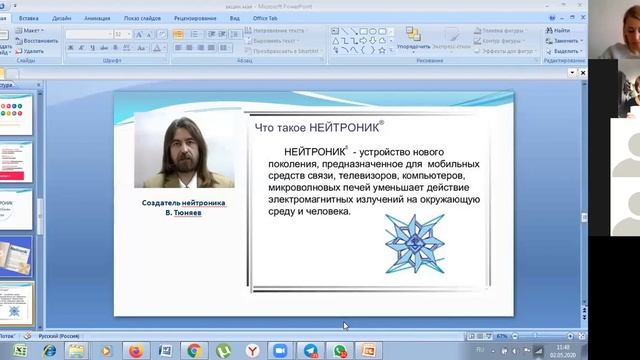
Task: Select the triangle shape
Action: click(335, 41)
